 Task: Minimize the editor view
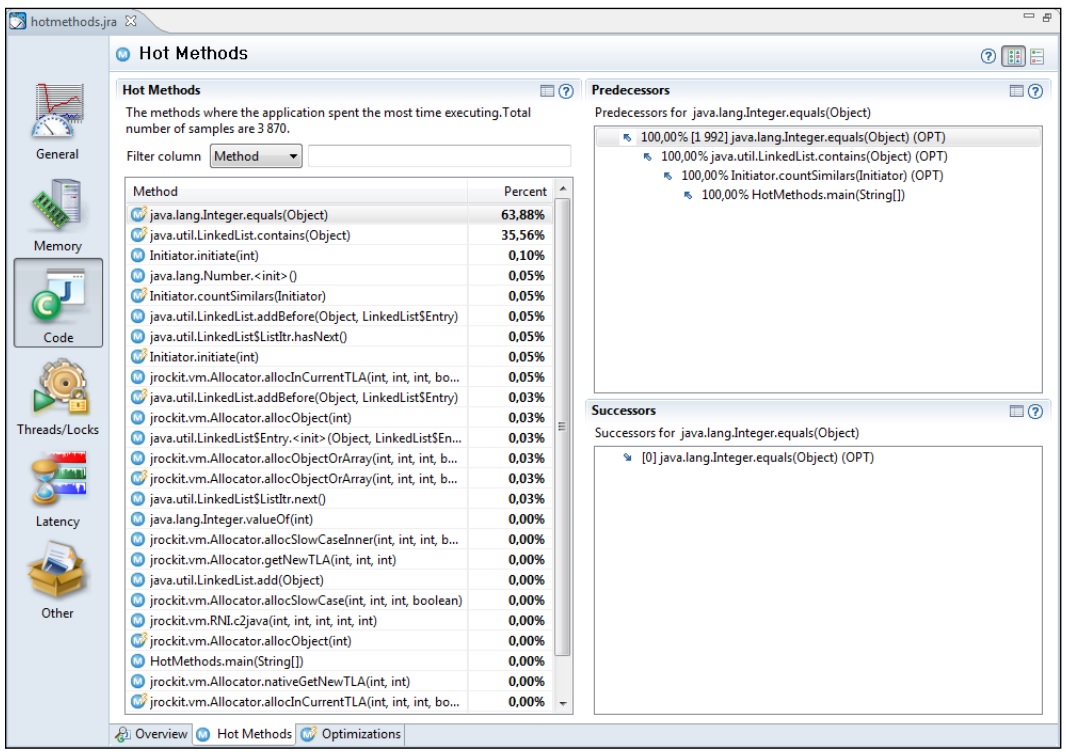1029,16
